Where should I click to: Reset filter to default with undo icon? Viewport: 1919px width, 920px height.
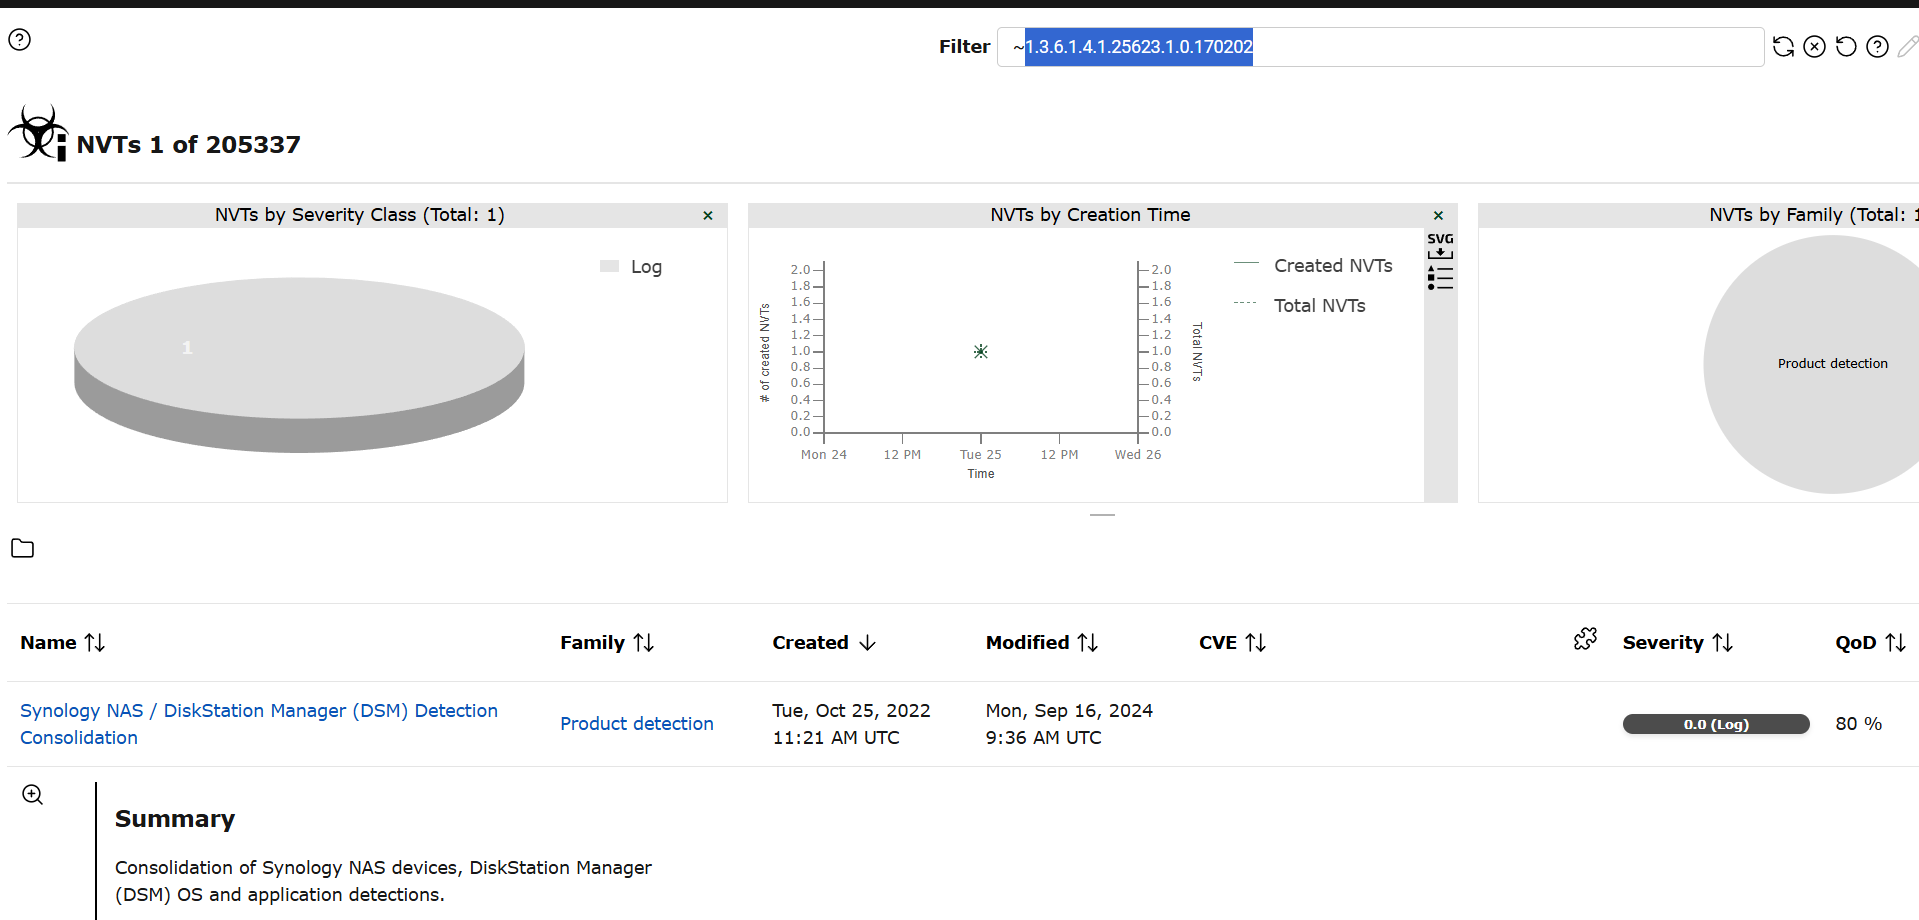click(1846, 47)
